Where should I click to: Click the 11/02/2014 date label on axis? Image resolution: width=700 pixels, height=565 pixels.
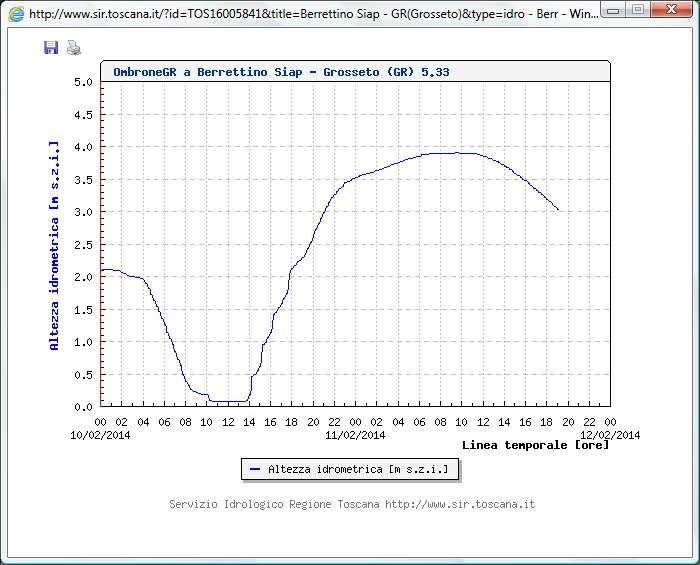tap(356, 434)
